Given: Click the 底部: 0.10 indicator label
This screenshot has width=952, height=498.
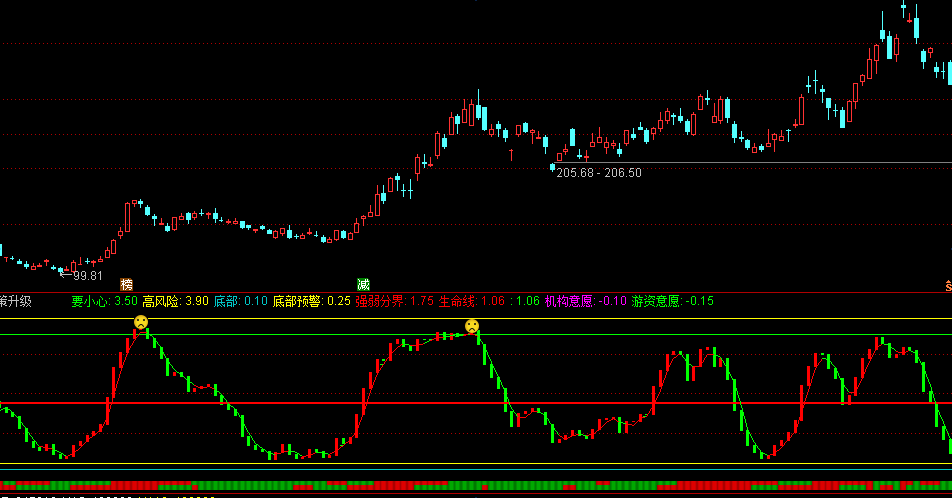Looking at the screenshot, I should pos(240,301).
